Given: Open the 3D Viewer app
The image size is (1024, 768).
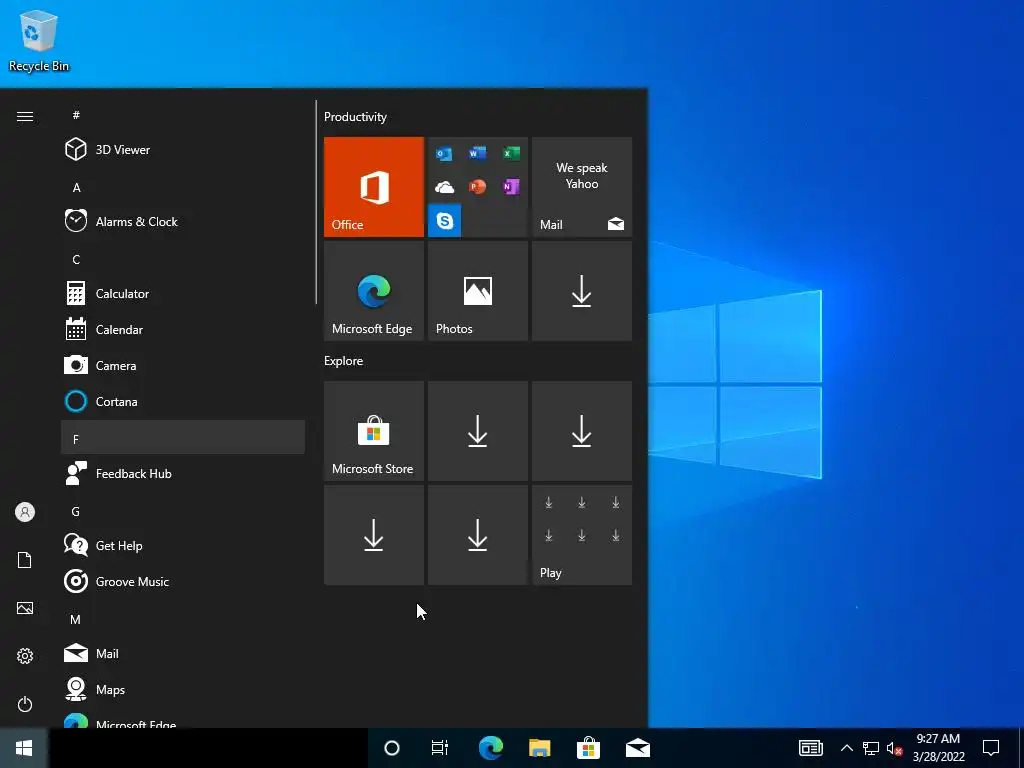Looking at the screenshot, I should [183, 150].
